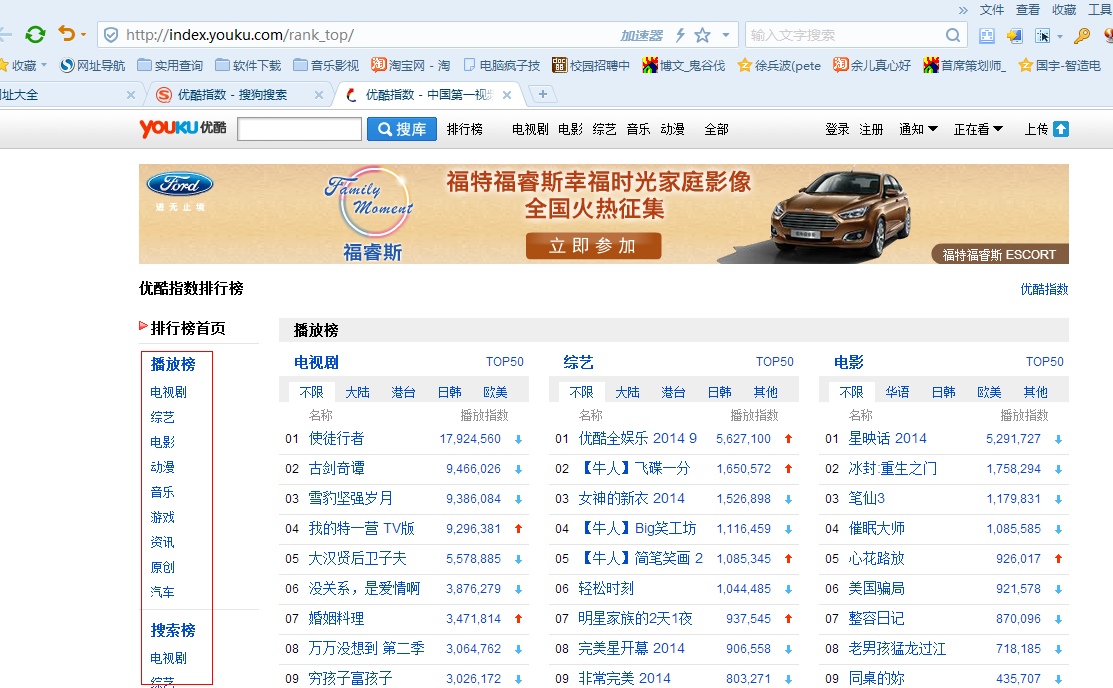The image size is (1113, 688).
Task: Expand the browser menu overflow chevron
Action: click(963, 10)
